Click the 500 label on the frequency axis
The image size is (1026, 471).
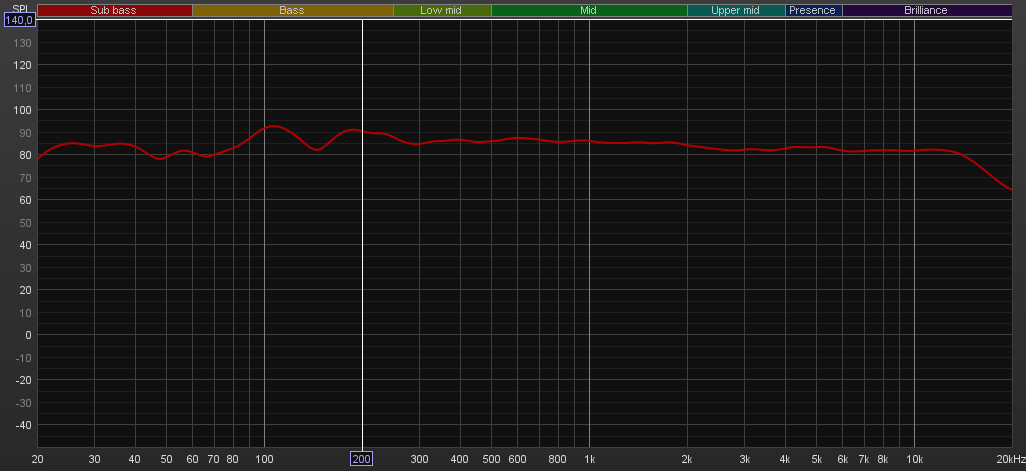(491, 459)
